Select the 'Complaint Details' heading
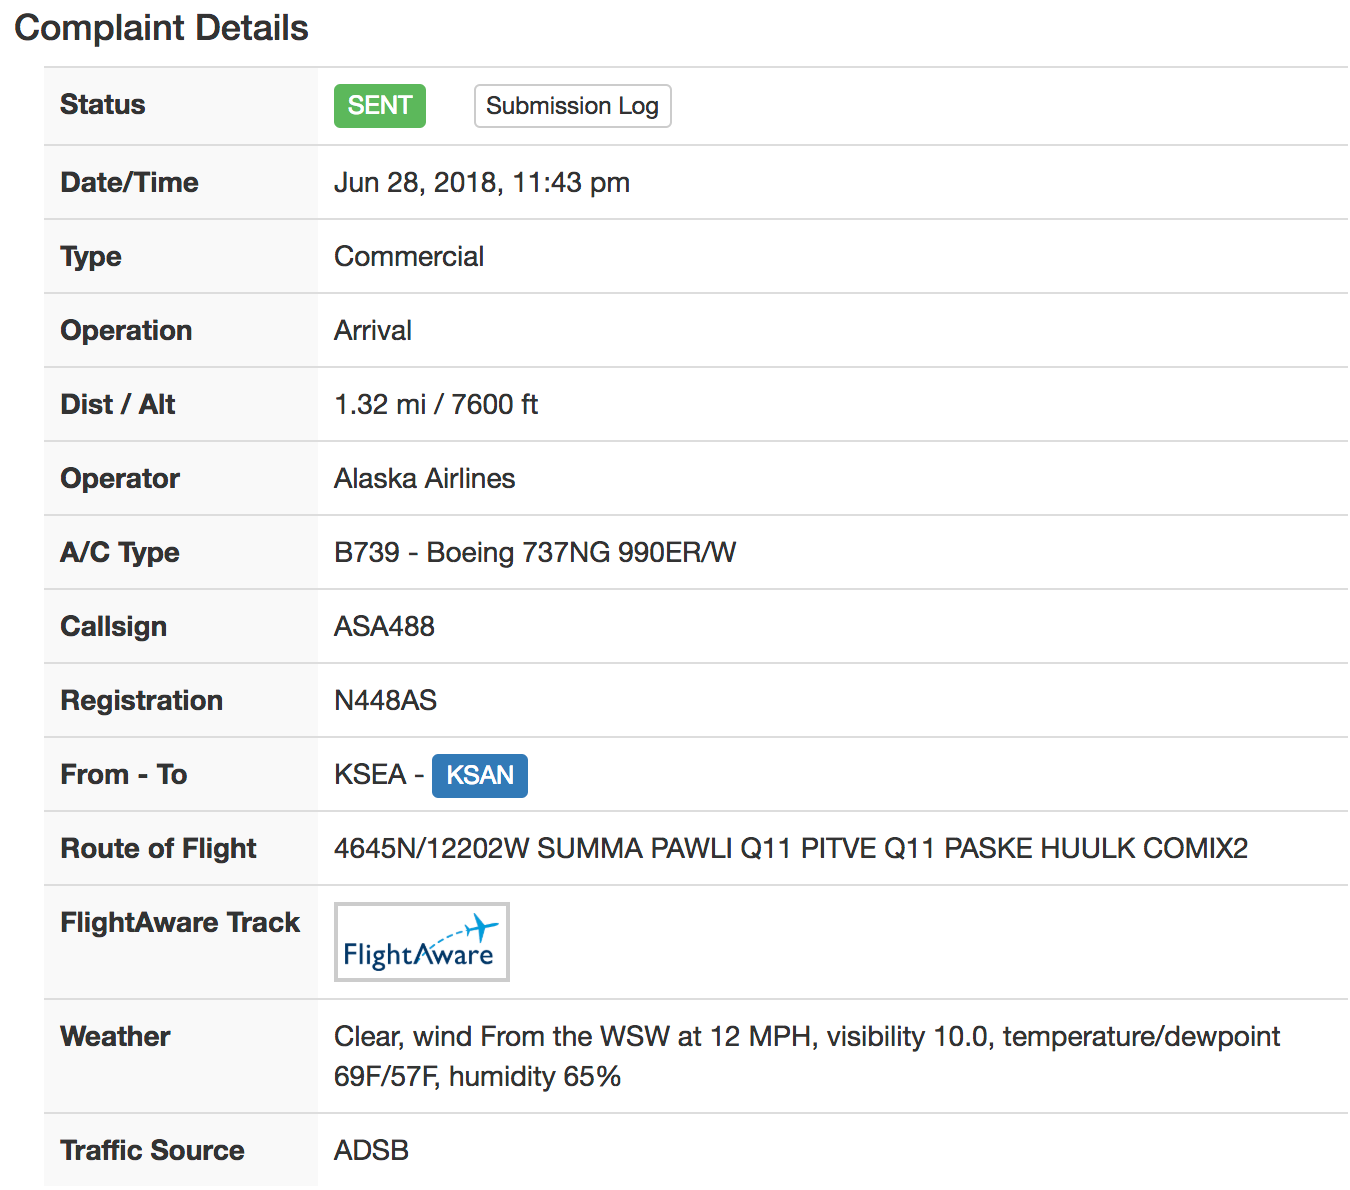 point(161,28)
